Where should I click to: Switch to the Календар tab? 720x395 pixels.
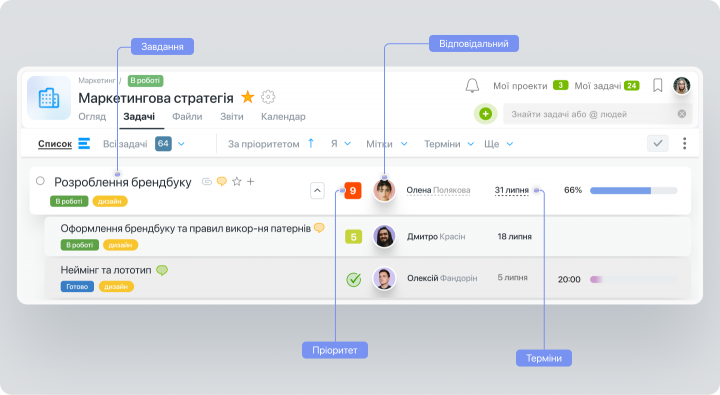(x=283, y=117)
